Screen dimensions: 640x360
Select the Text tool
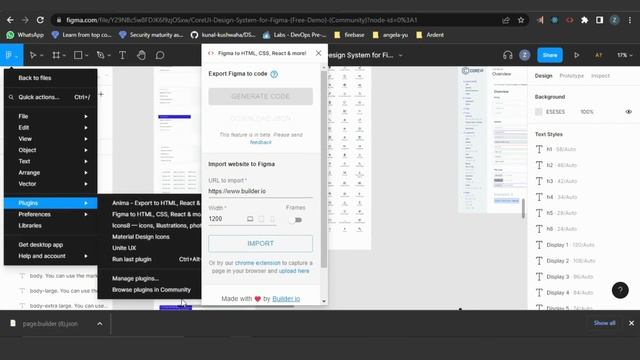click(122, 55)
